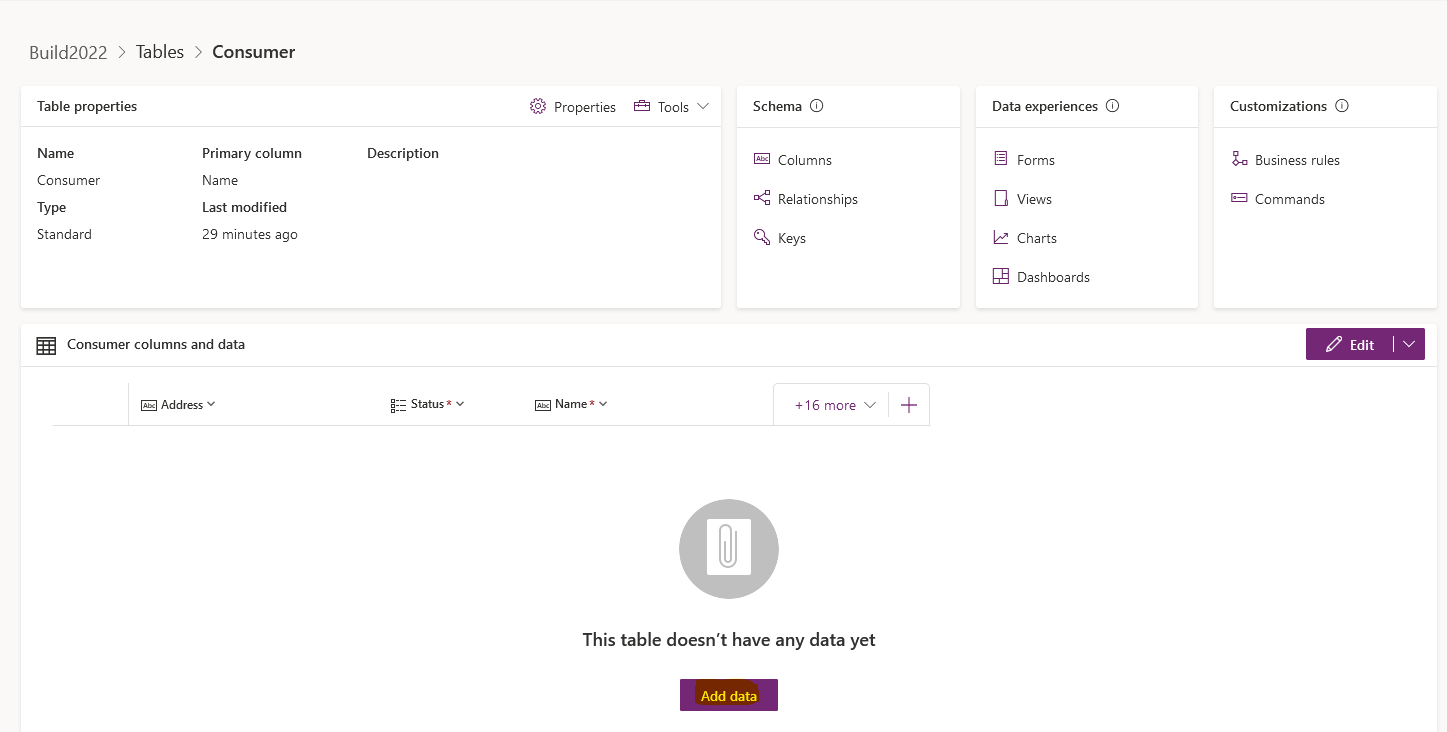Open the Tools dropdown menu
Image resolution: width=1447 pixels, height=732 pixels.
click(x=672, y=107)
